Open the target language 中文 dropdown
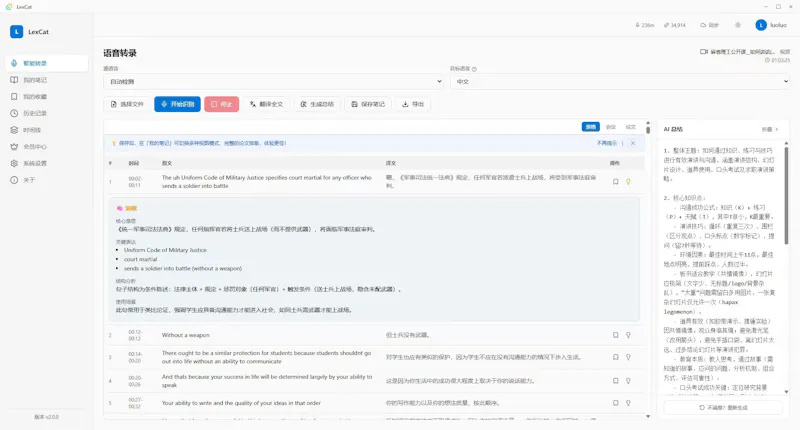 point(619,82)
